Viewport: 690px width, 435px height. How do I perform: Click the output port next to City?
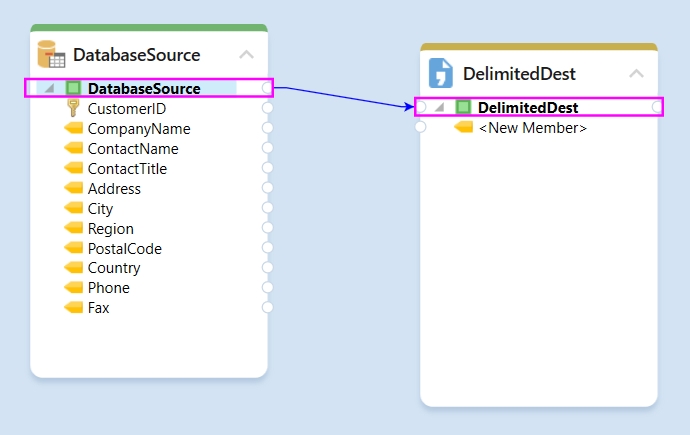point(267,208)
